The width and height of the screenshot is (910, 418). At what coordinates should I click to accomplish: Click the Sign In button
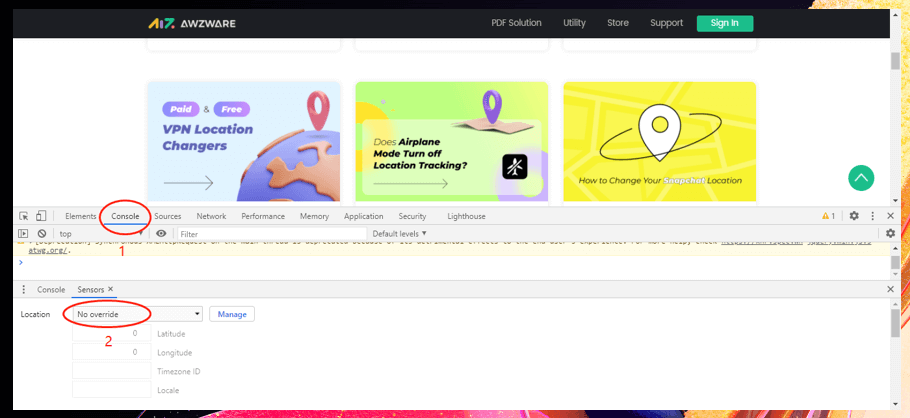(x=725, y=23)
